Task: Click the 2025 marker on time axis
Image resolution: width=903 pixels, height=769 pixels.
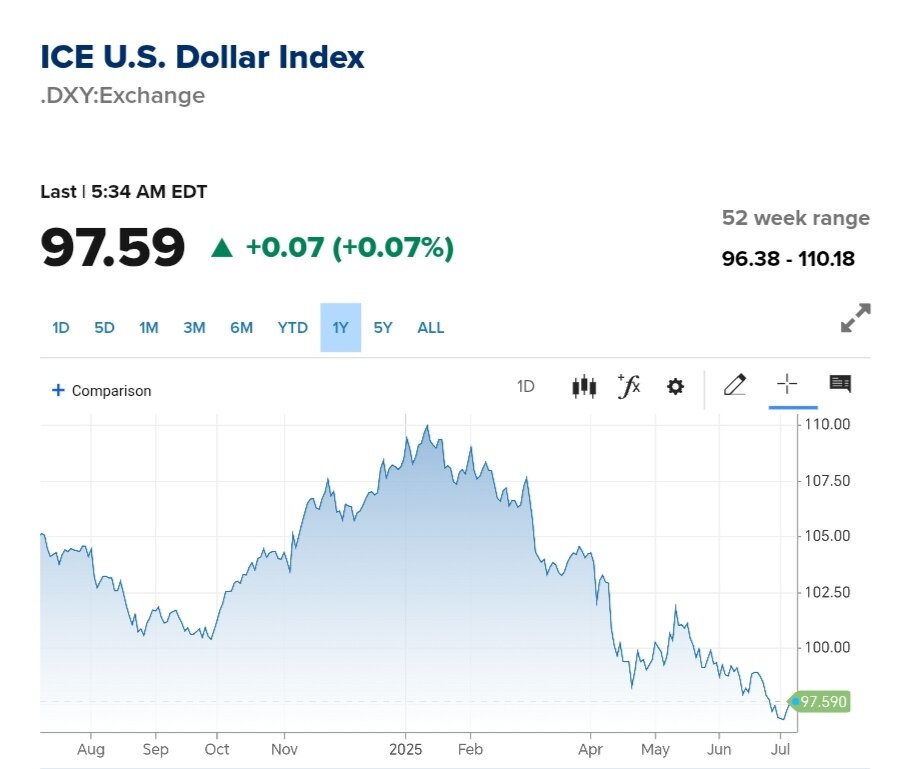Action: coord(405,749)
